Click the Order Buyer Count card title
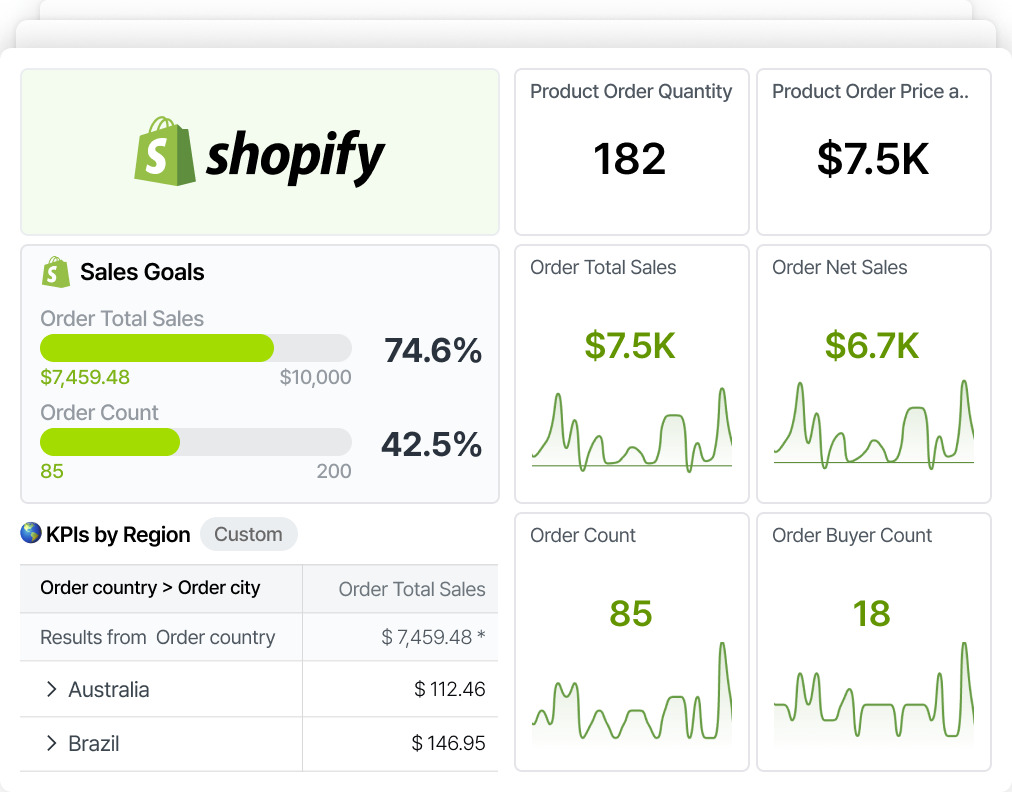 pos(852,535)
